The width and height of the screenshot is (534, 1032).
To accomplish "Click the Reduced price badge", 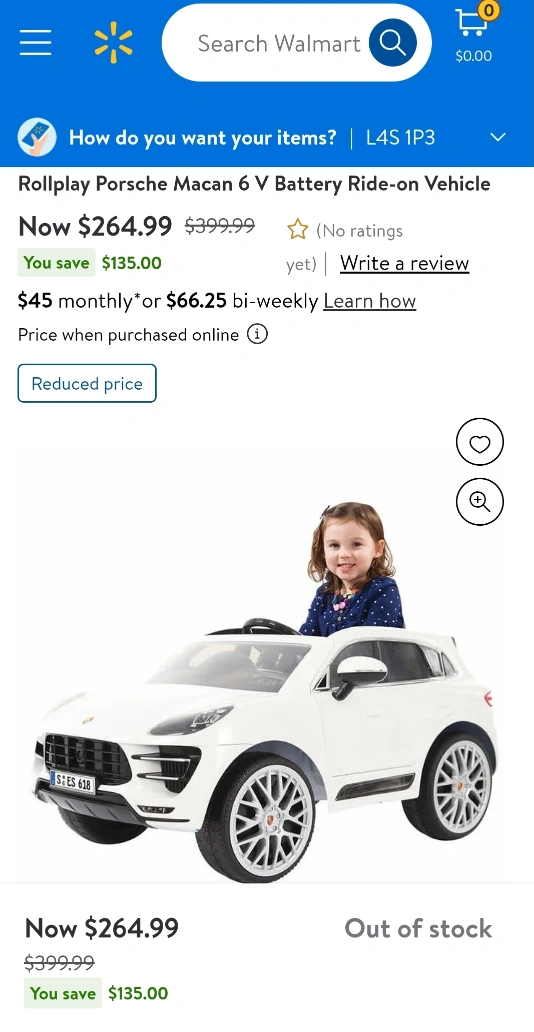I will point(87,383).
